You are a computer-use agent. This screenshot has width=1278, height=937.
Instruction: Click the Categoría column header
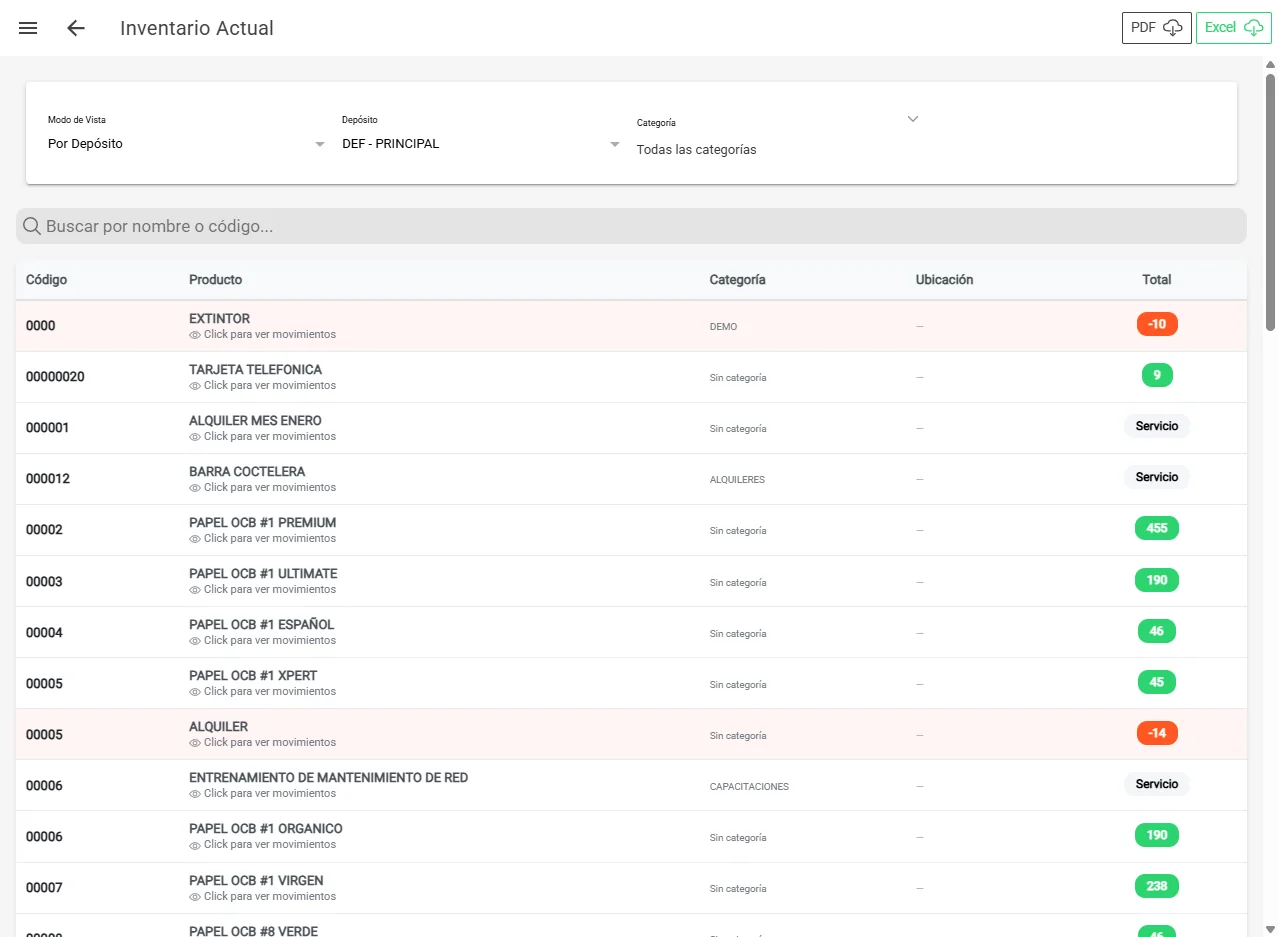pyautogui.click(x=738, y=280)
